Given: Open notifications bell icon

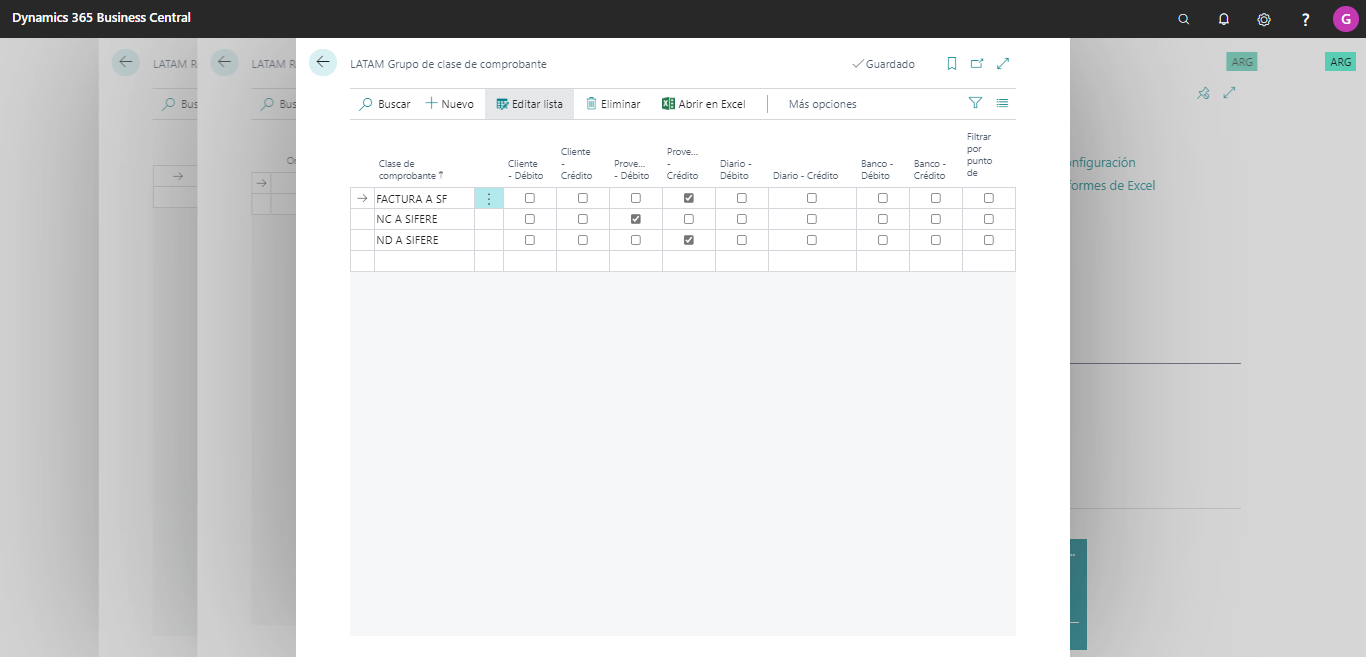Looking at the screenshot, I should [x=1224, y=19].
